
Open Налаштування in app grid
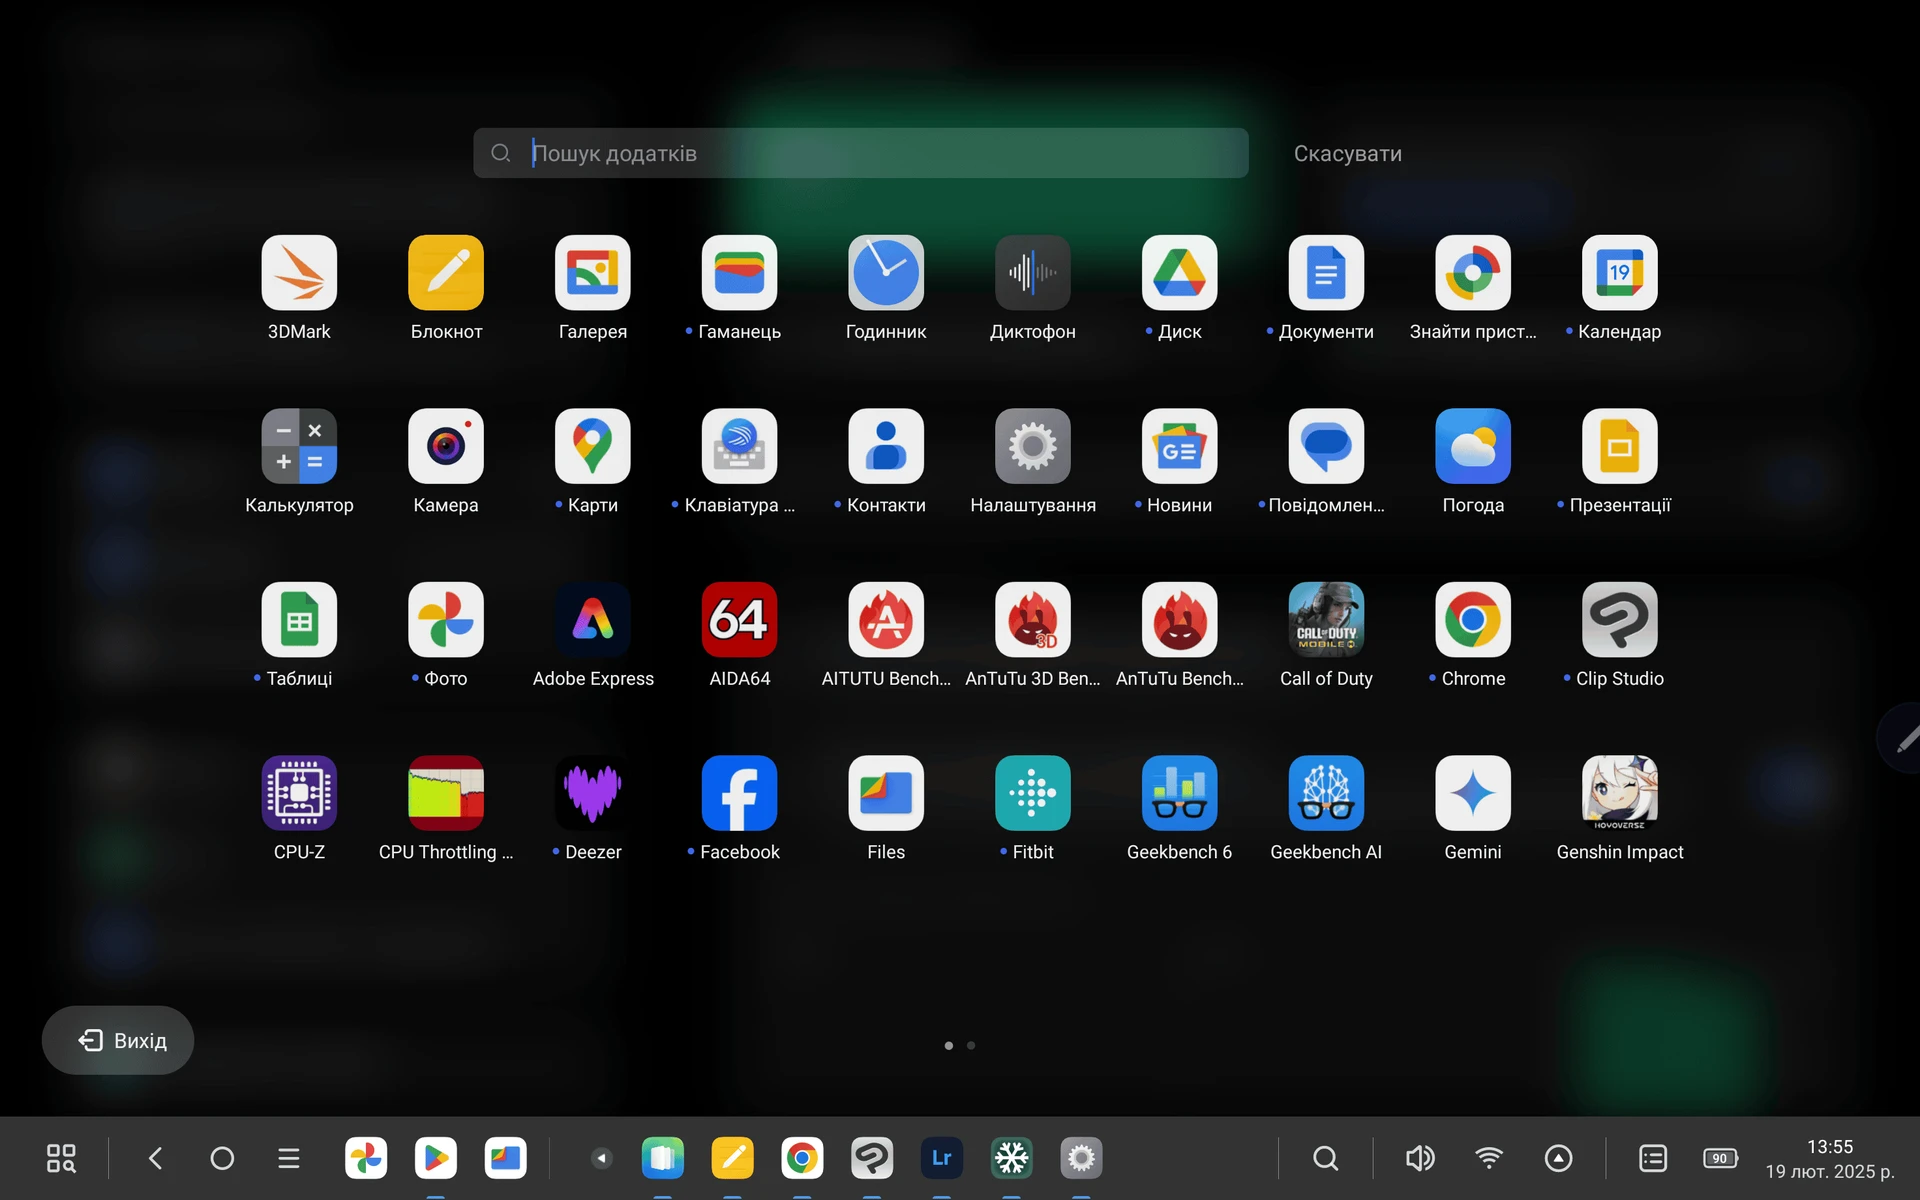click(1033, 446)
